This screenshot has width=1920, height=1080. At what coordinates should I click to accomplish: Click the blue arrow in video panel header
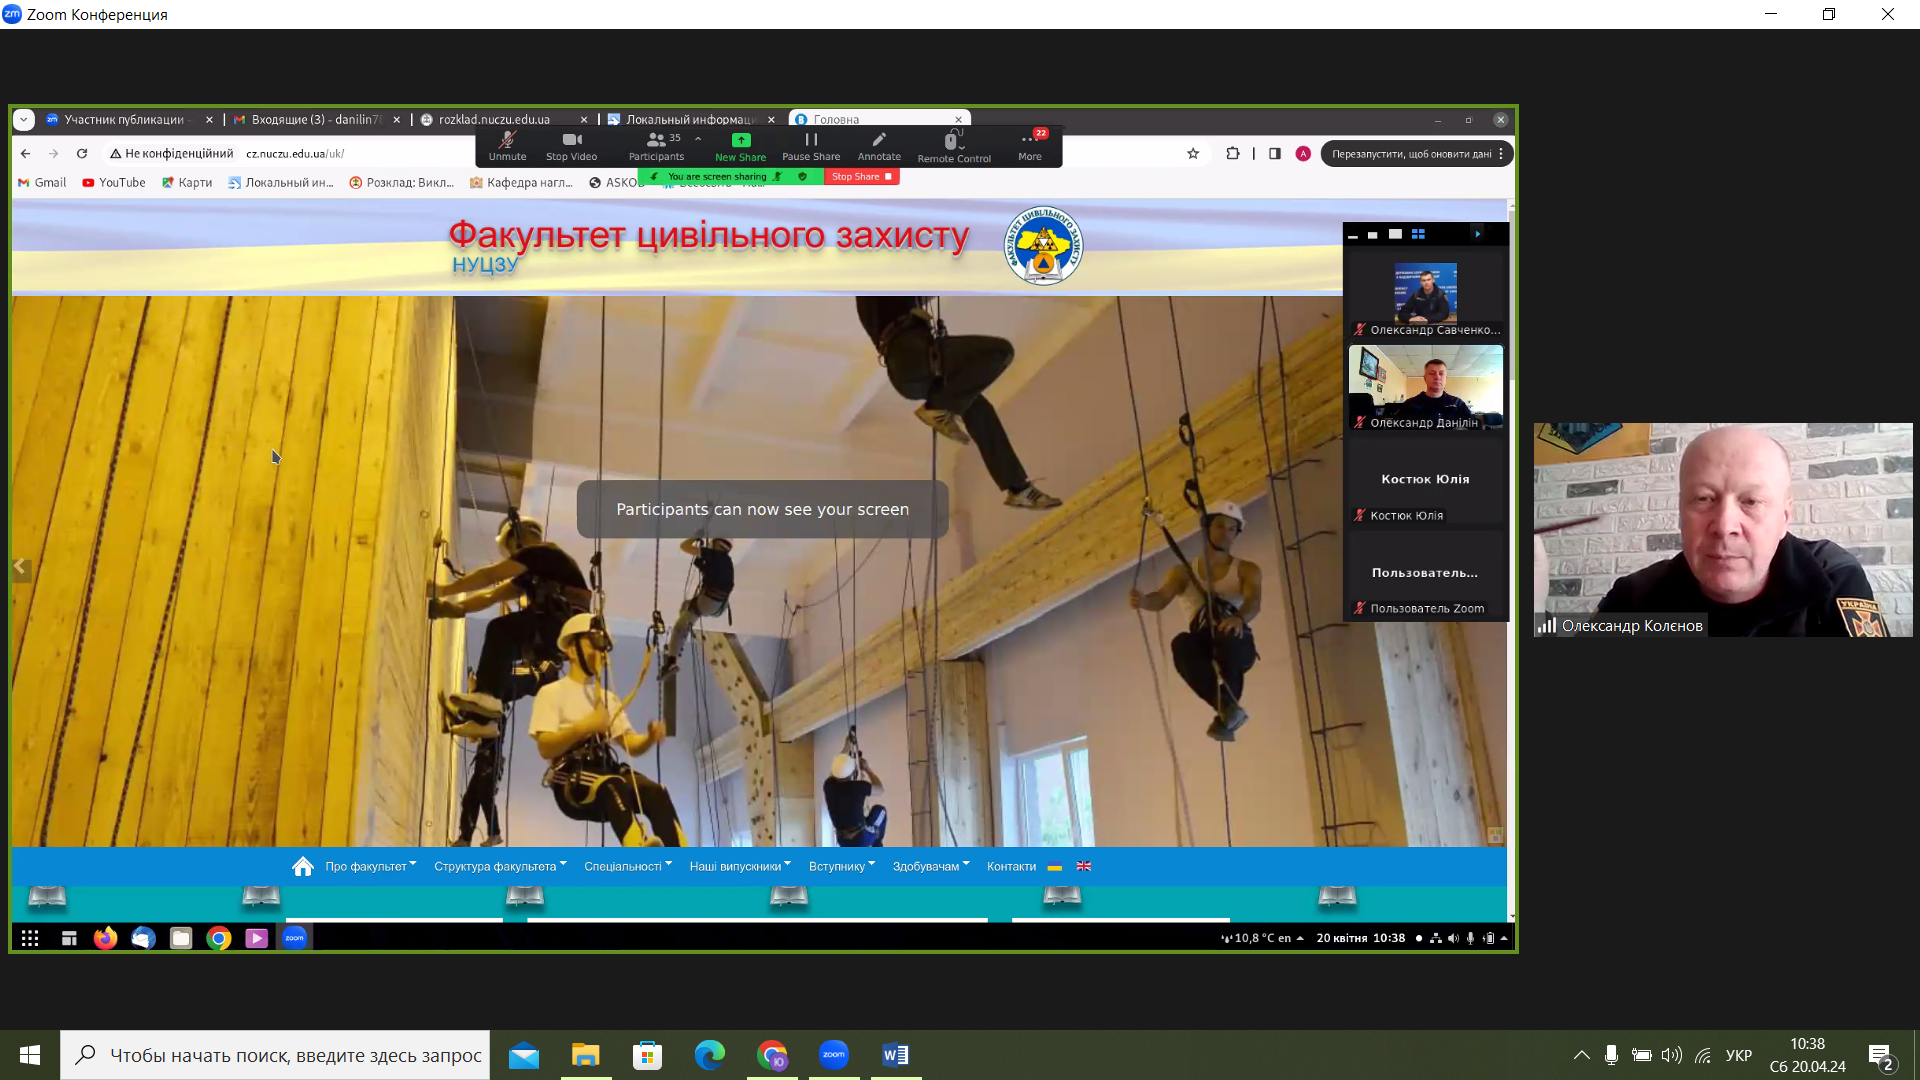(x=1477, y=235)
